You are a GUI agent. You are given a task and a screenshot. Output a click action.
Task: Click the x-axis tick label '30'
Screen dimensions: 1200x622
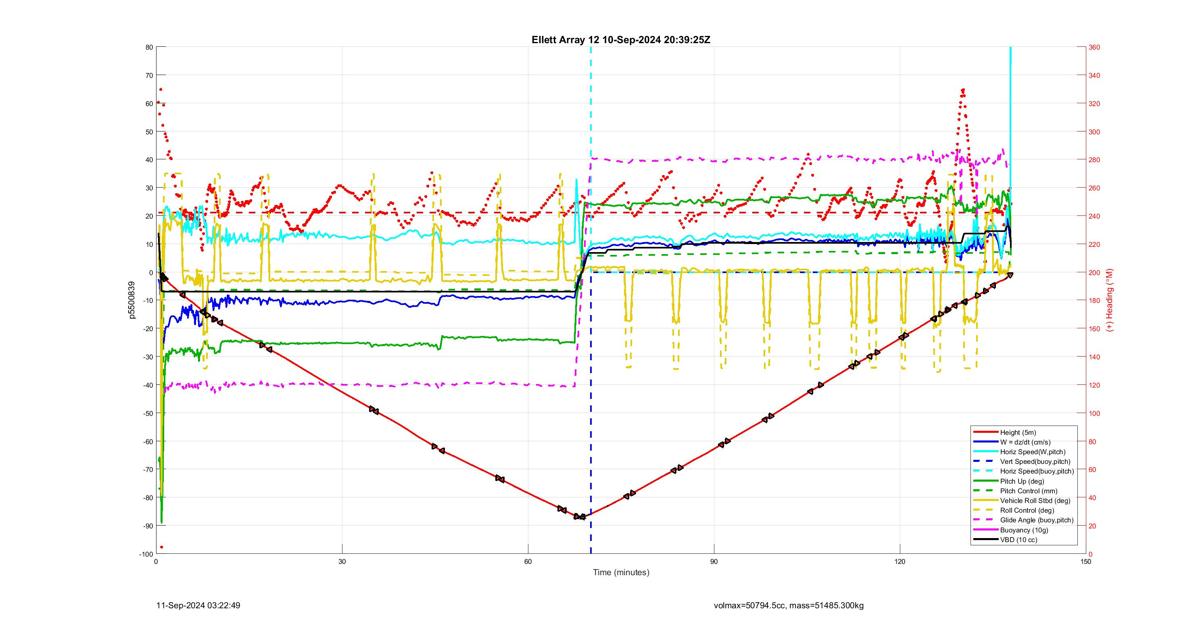342,561
